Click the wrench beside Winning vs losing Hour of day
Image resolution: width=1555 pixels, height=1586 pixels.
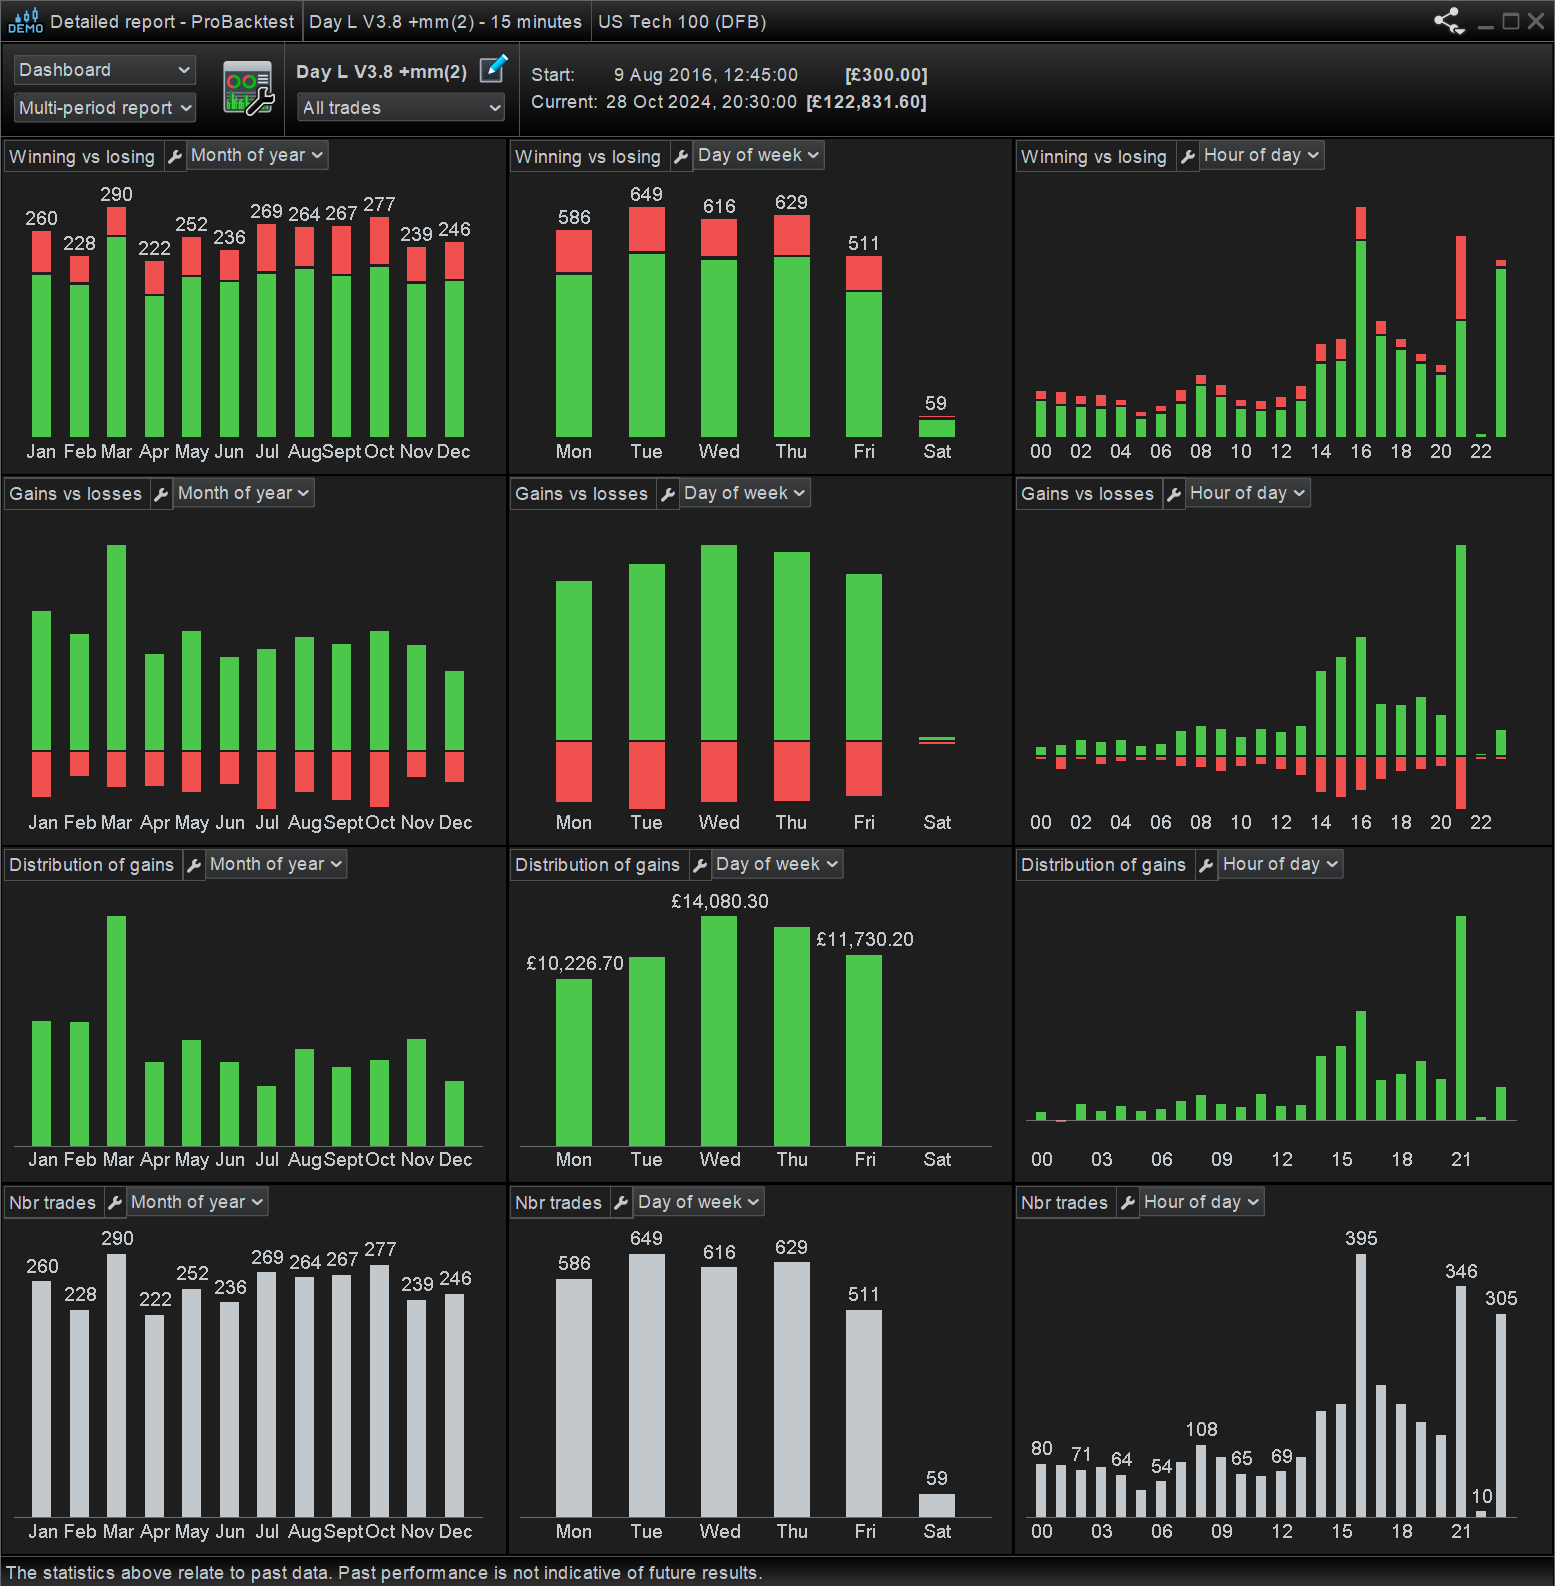point(1187,156)
